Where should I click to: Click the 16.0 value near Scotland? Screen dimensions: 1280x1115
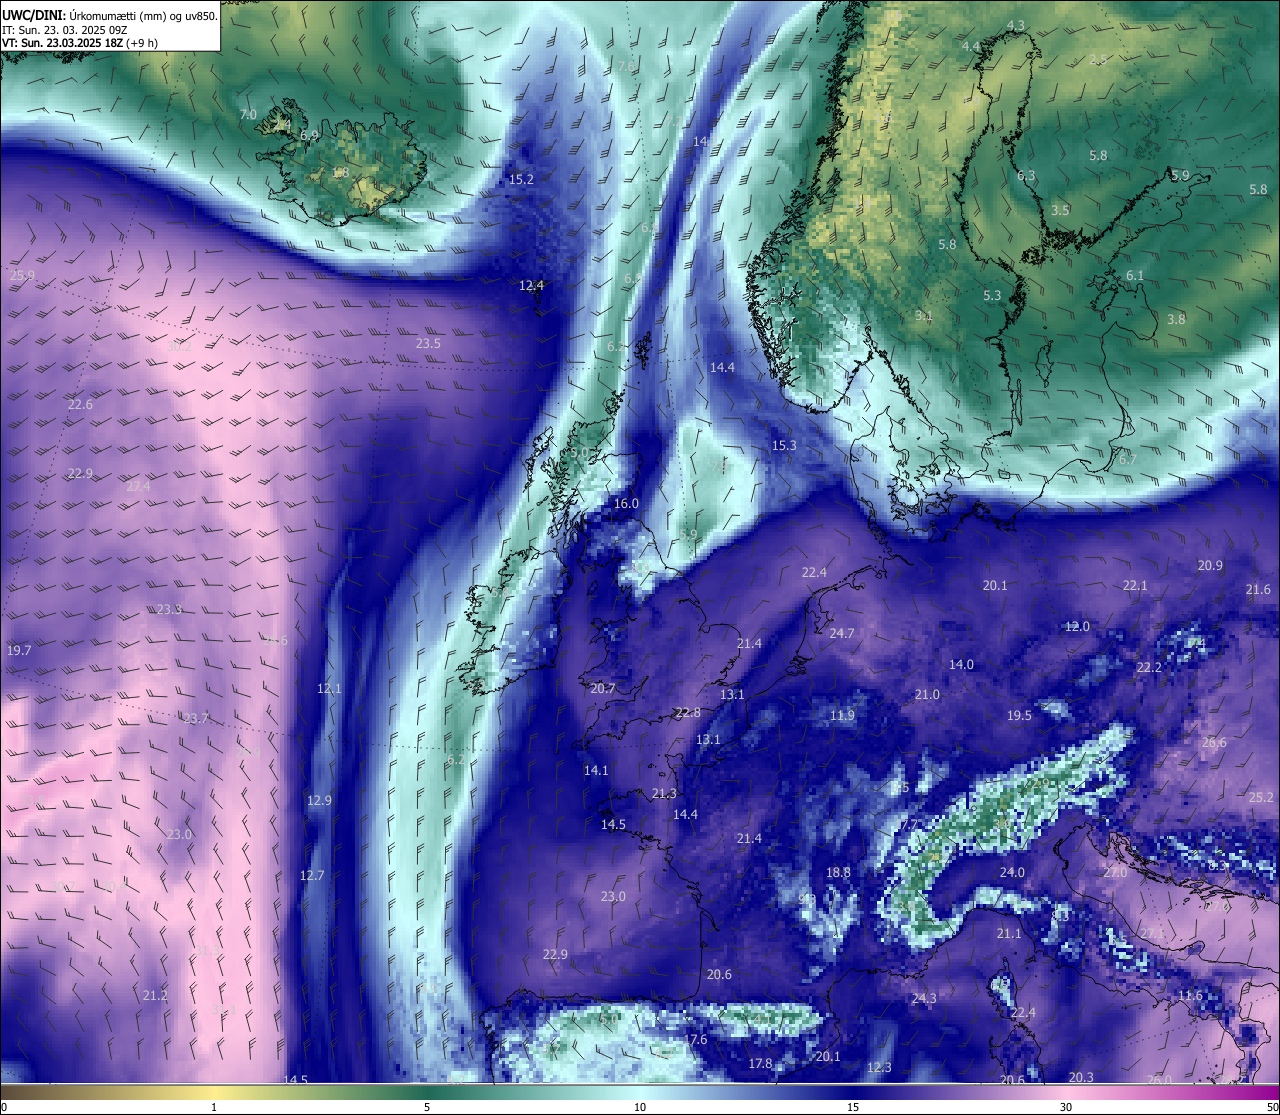(626, 503)
